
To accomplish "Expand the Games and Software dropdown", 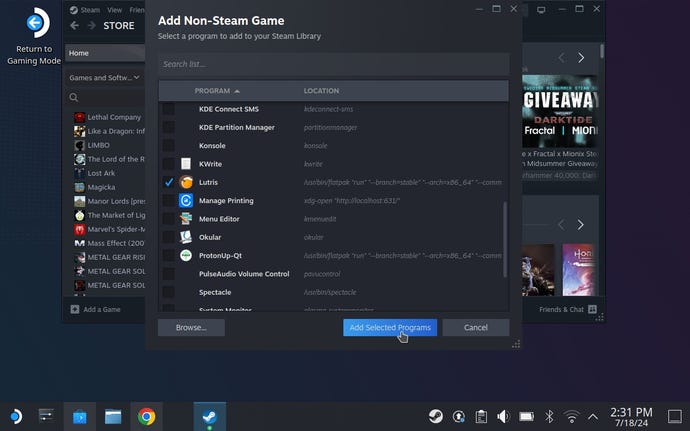I will (x=105, y=77).
